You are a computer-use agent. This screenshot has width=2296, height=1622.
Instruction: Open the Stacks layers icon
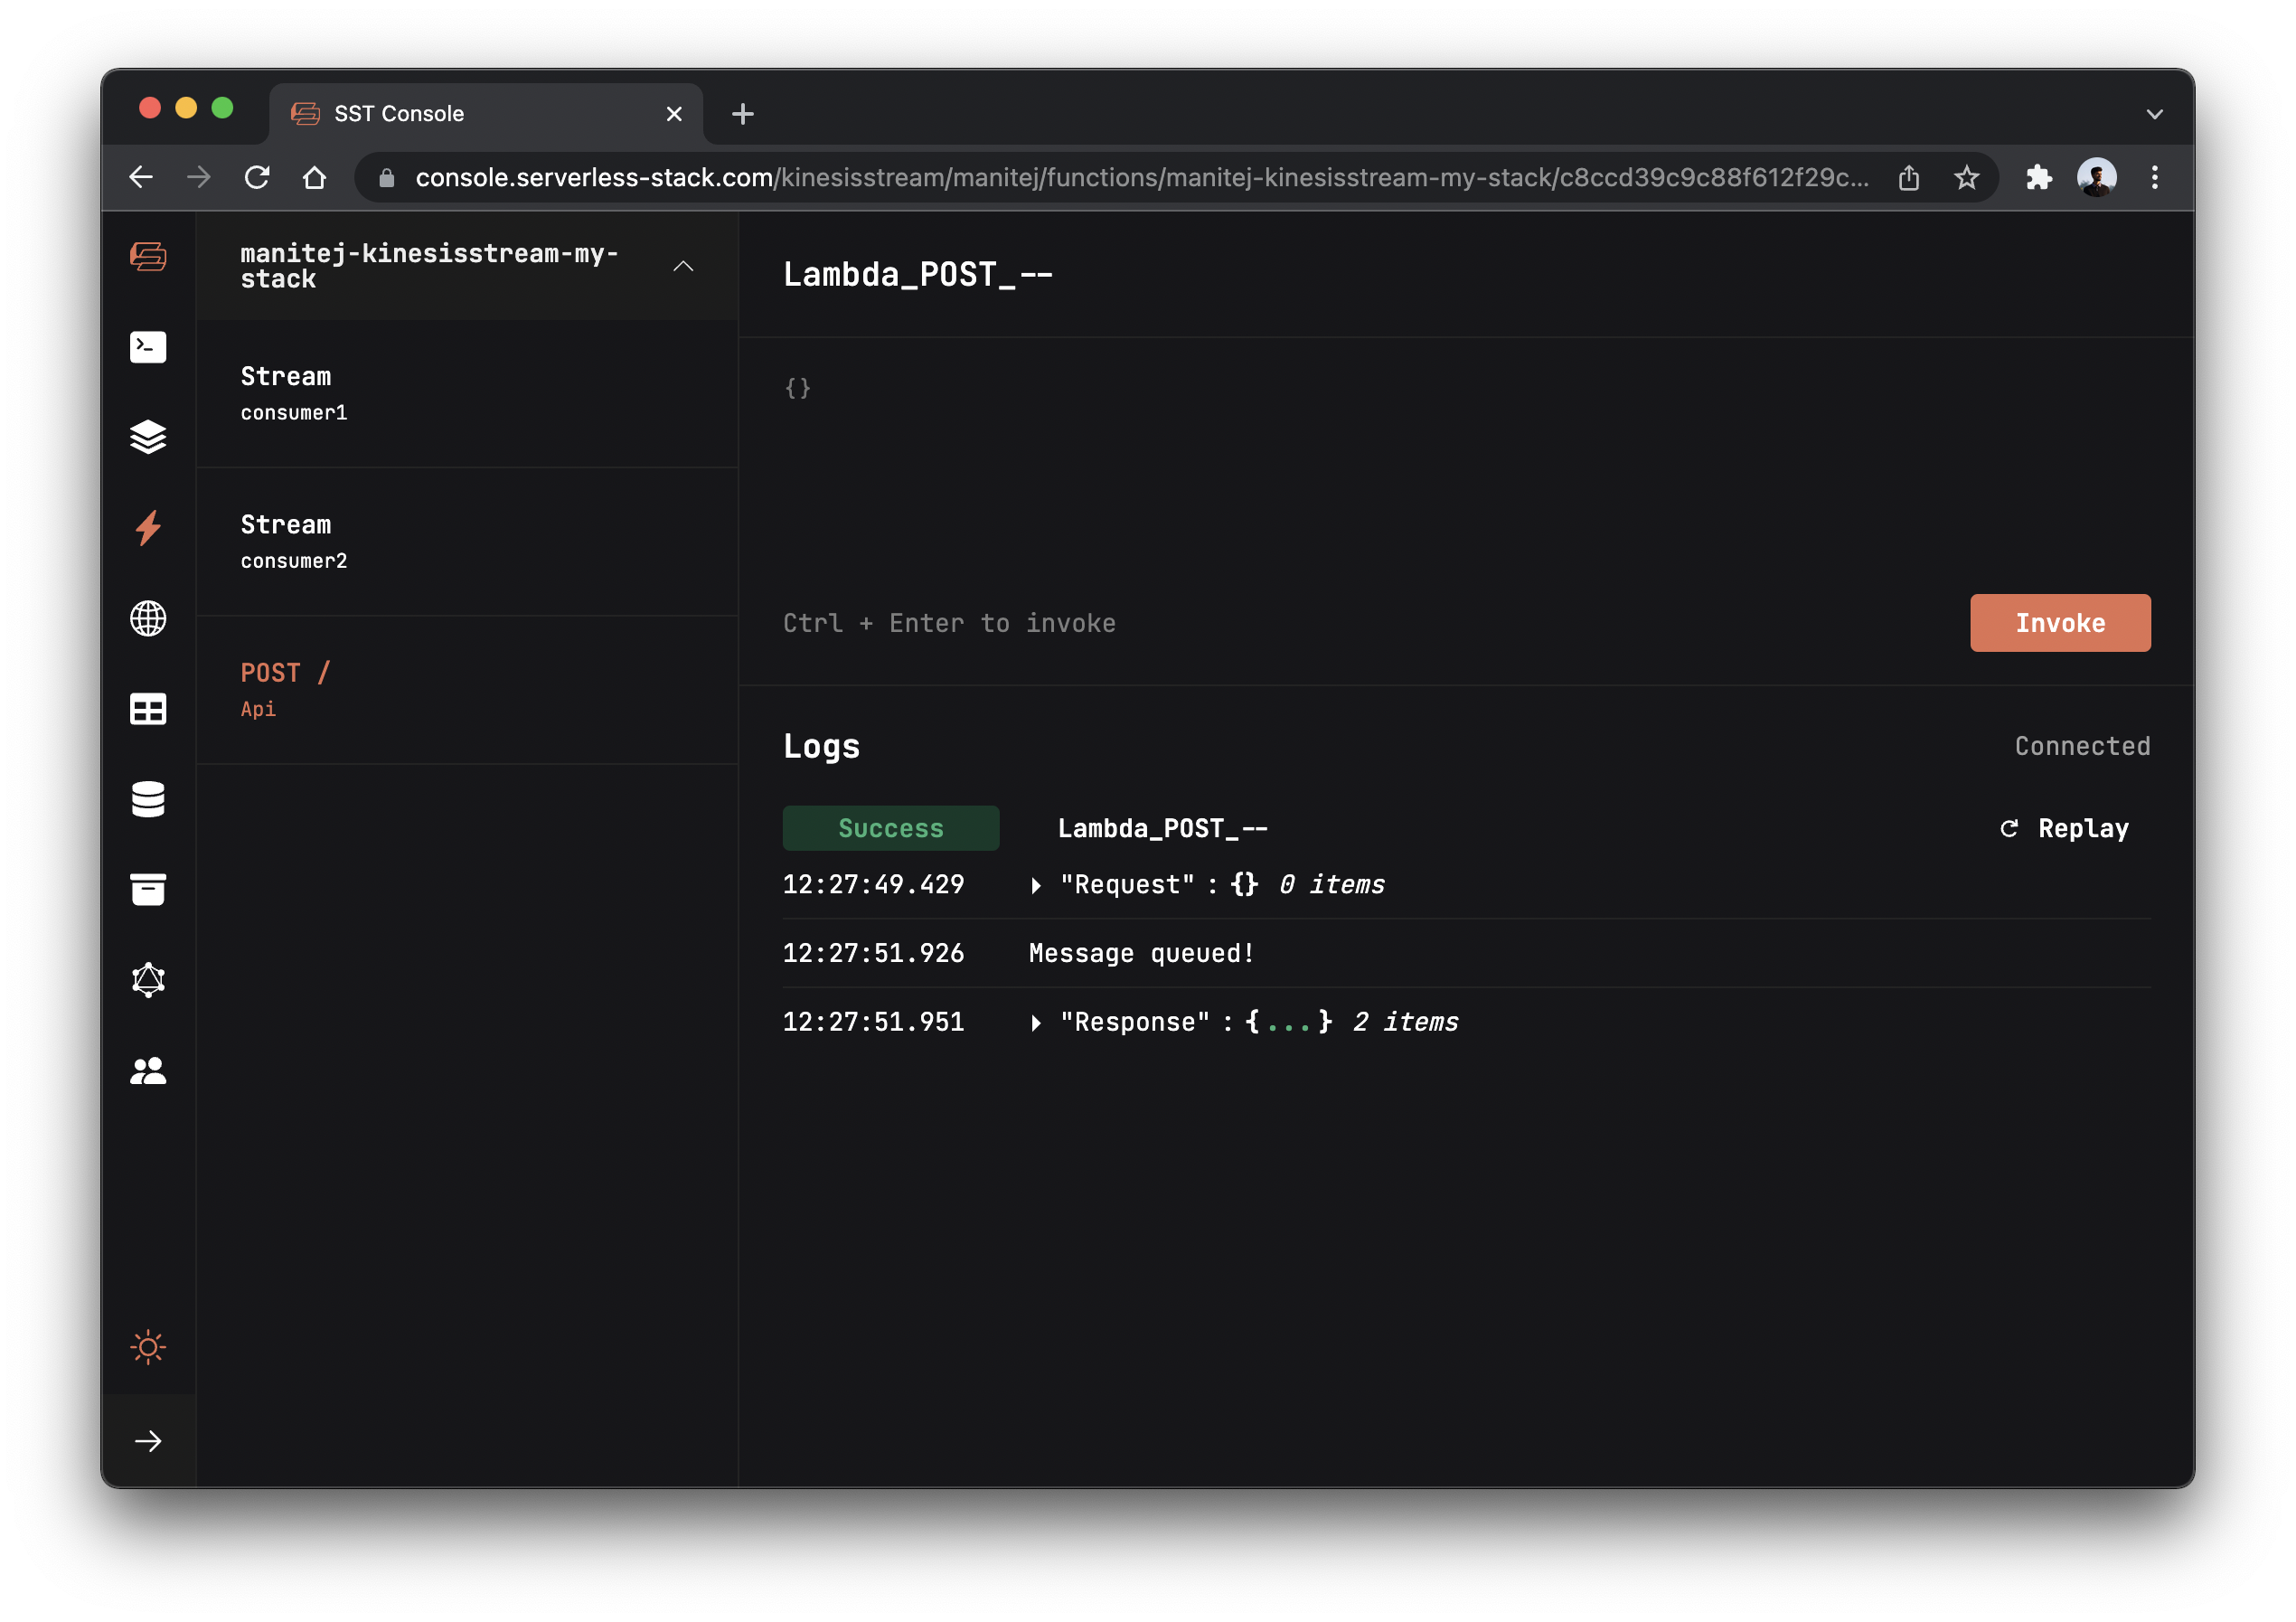(x=148, y=437)
